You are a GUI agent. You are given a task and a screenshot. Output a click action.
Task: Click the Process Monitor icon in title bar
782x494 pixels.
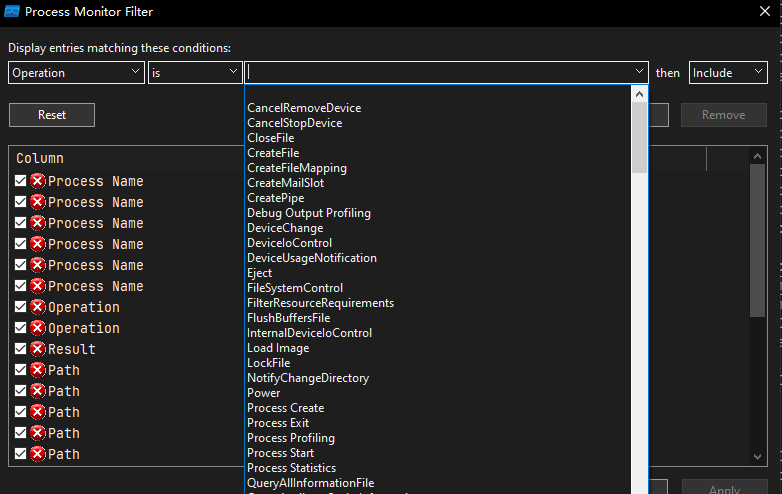tap(12, 12)
